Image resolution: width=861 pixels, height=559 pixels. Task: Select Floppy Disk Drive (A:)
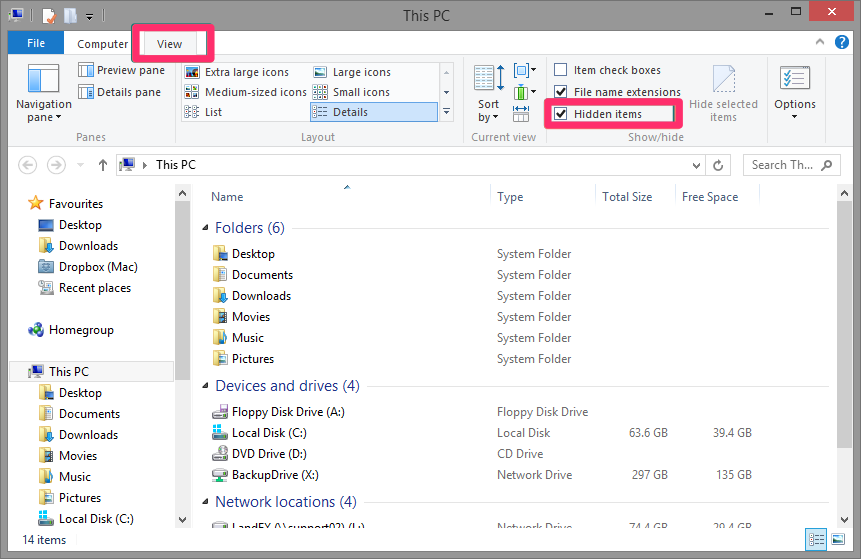(288, 412)
